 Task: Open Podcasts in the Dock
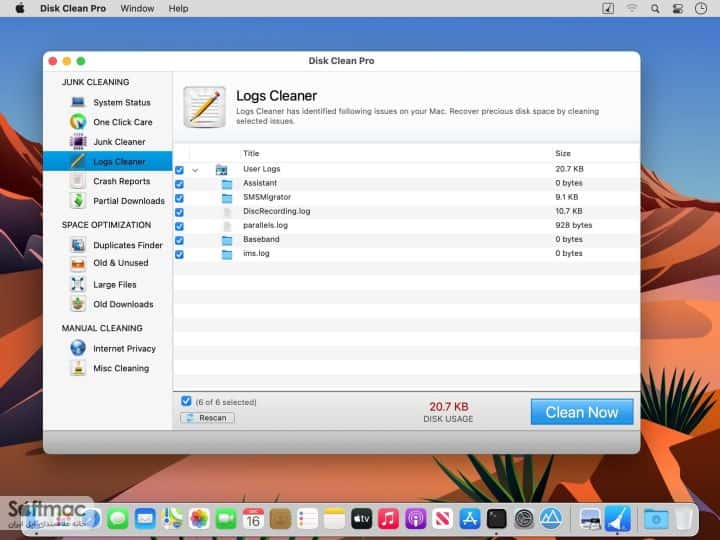pos(415,519)
